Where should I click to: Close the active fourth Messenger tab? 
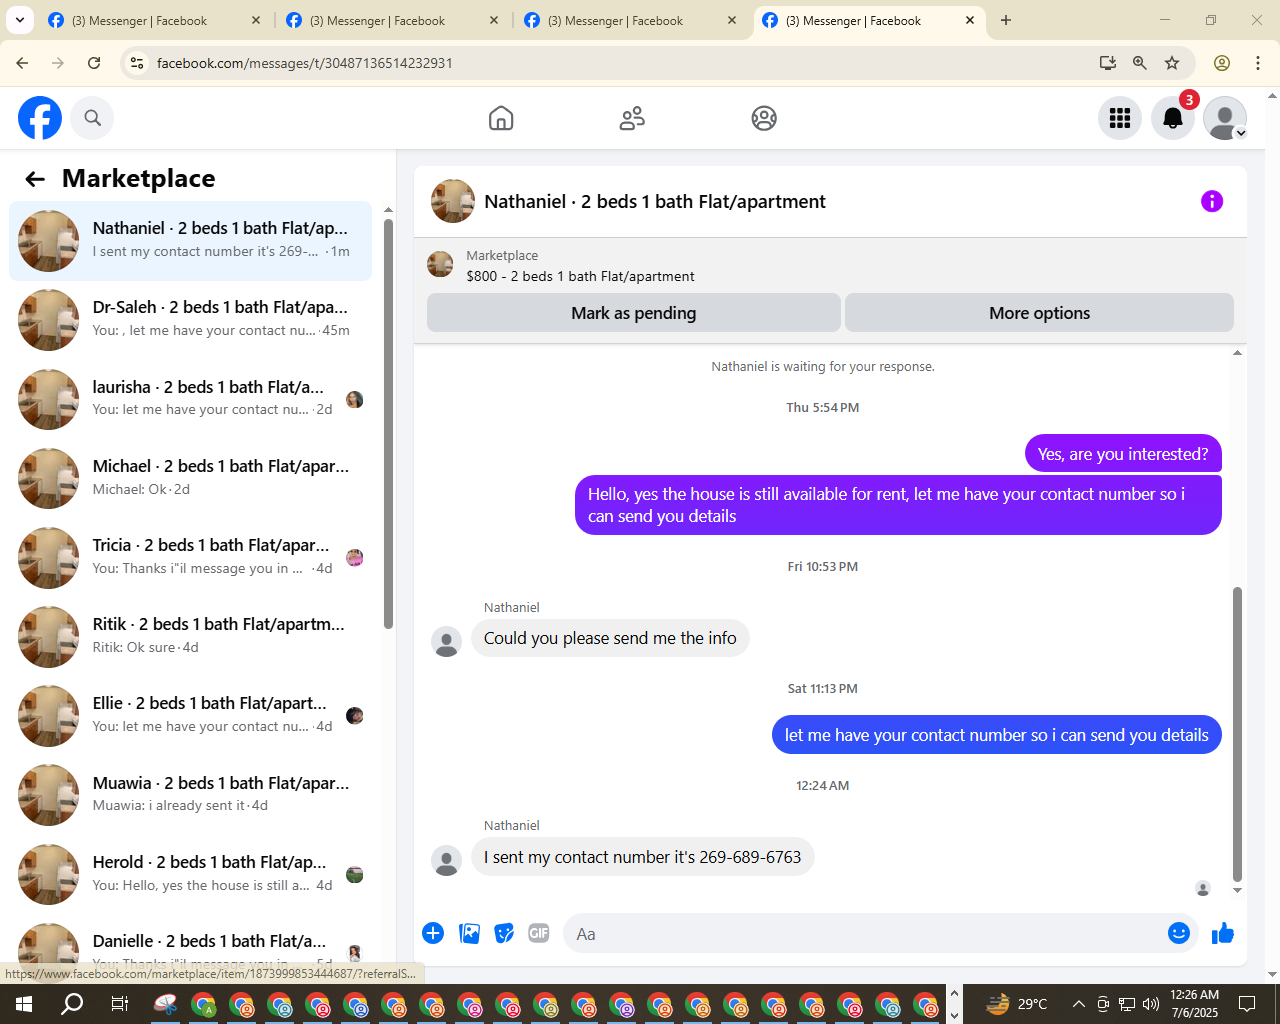point(969,20)
